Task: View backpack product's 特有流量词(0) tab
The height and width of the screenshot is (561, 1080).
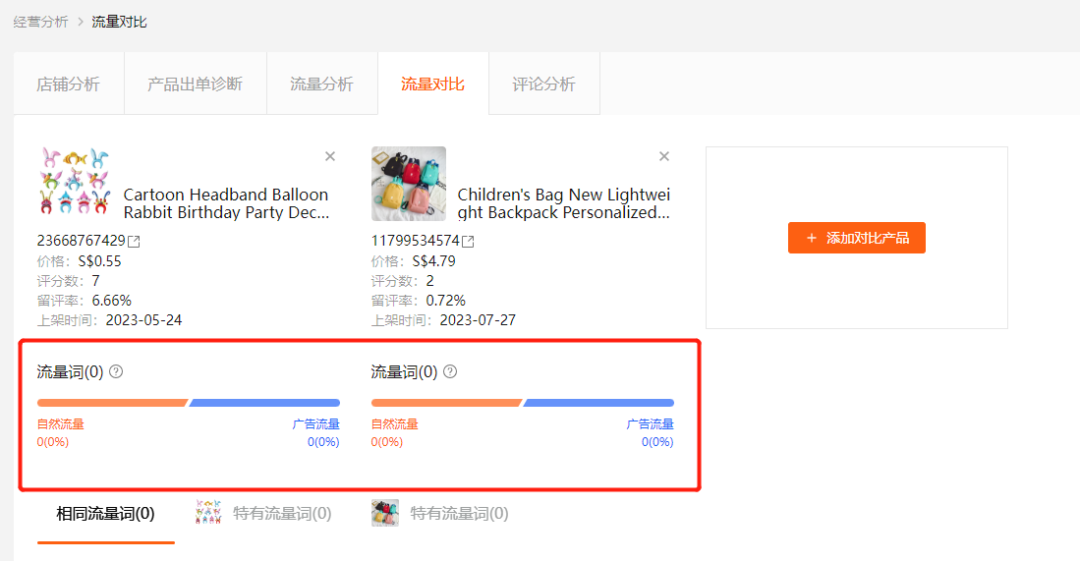Action: pyautogui.click(x=440, y=513)
